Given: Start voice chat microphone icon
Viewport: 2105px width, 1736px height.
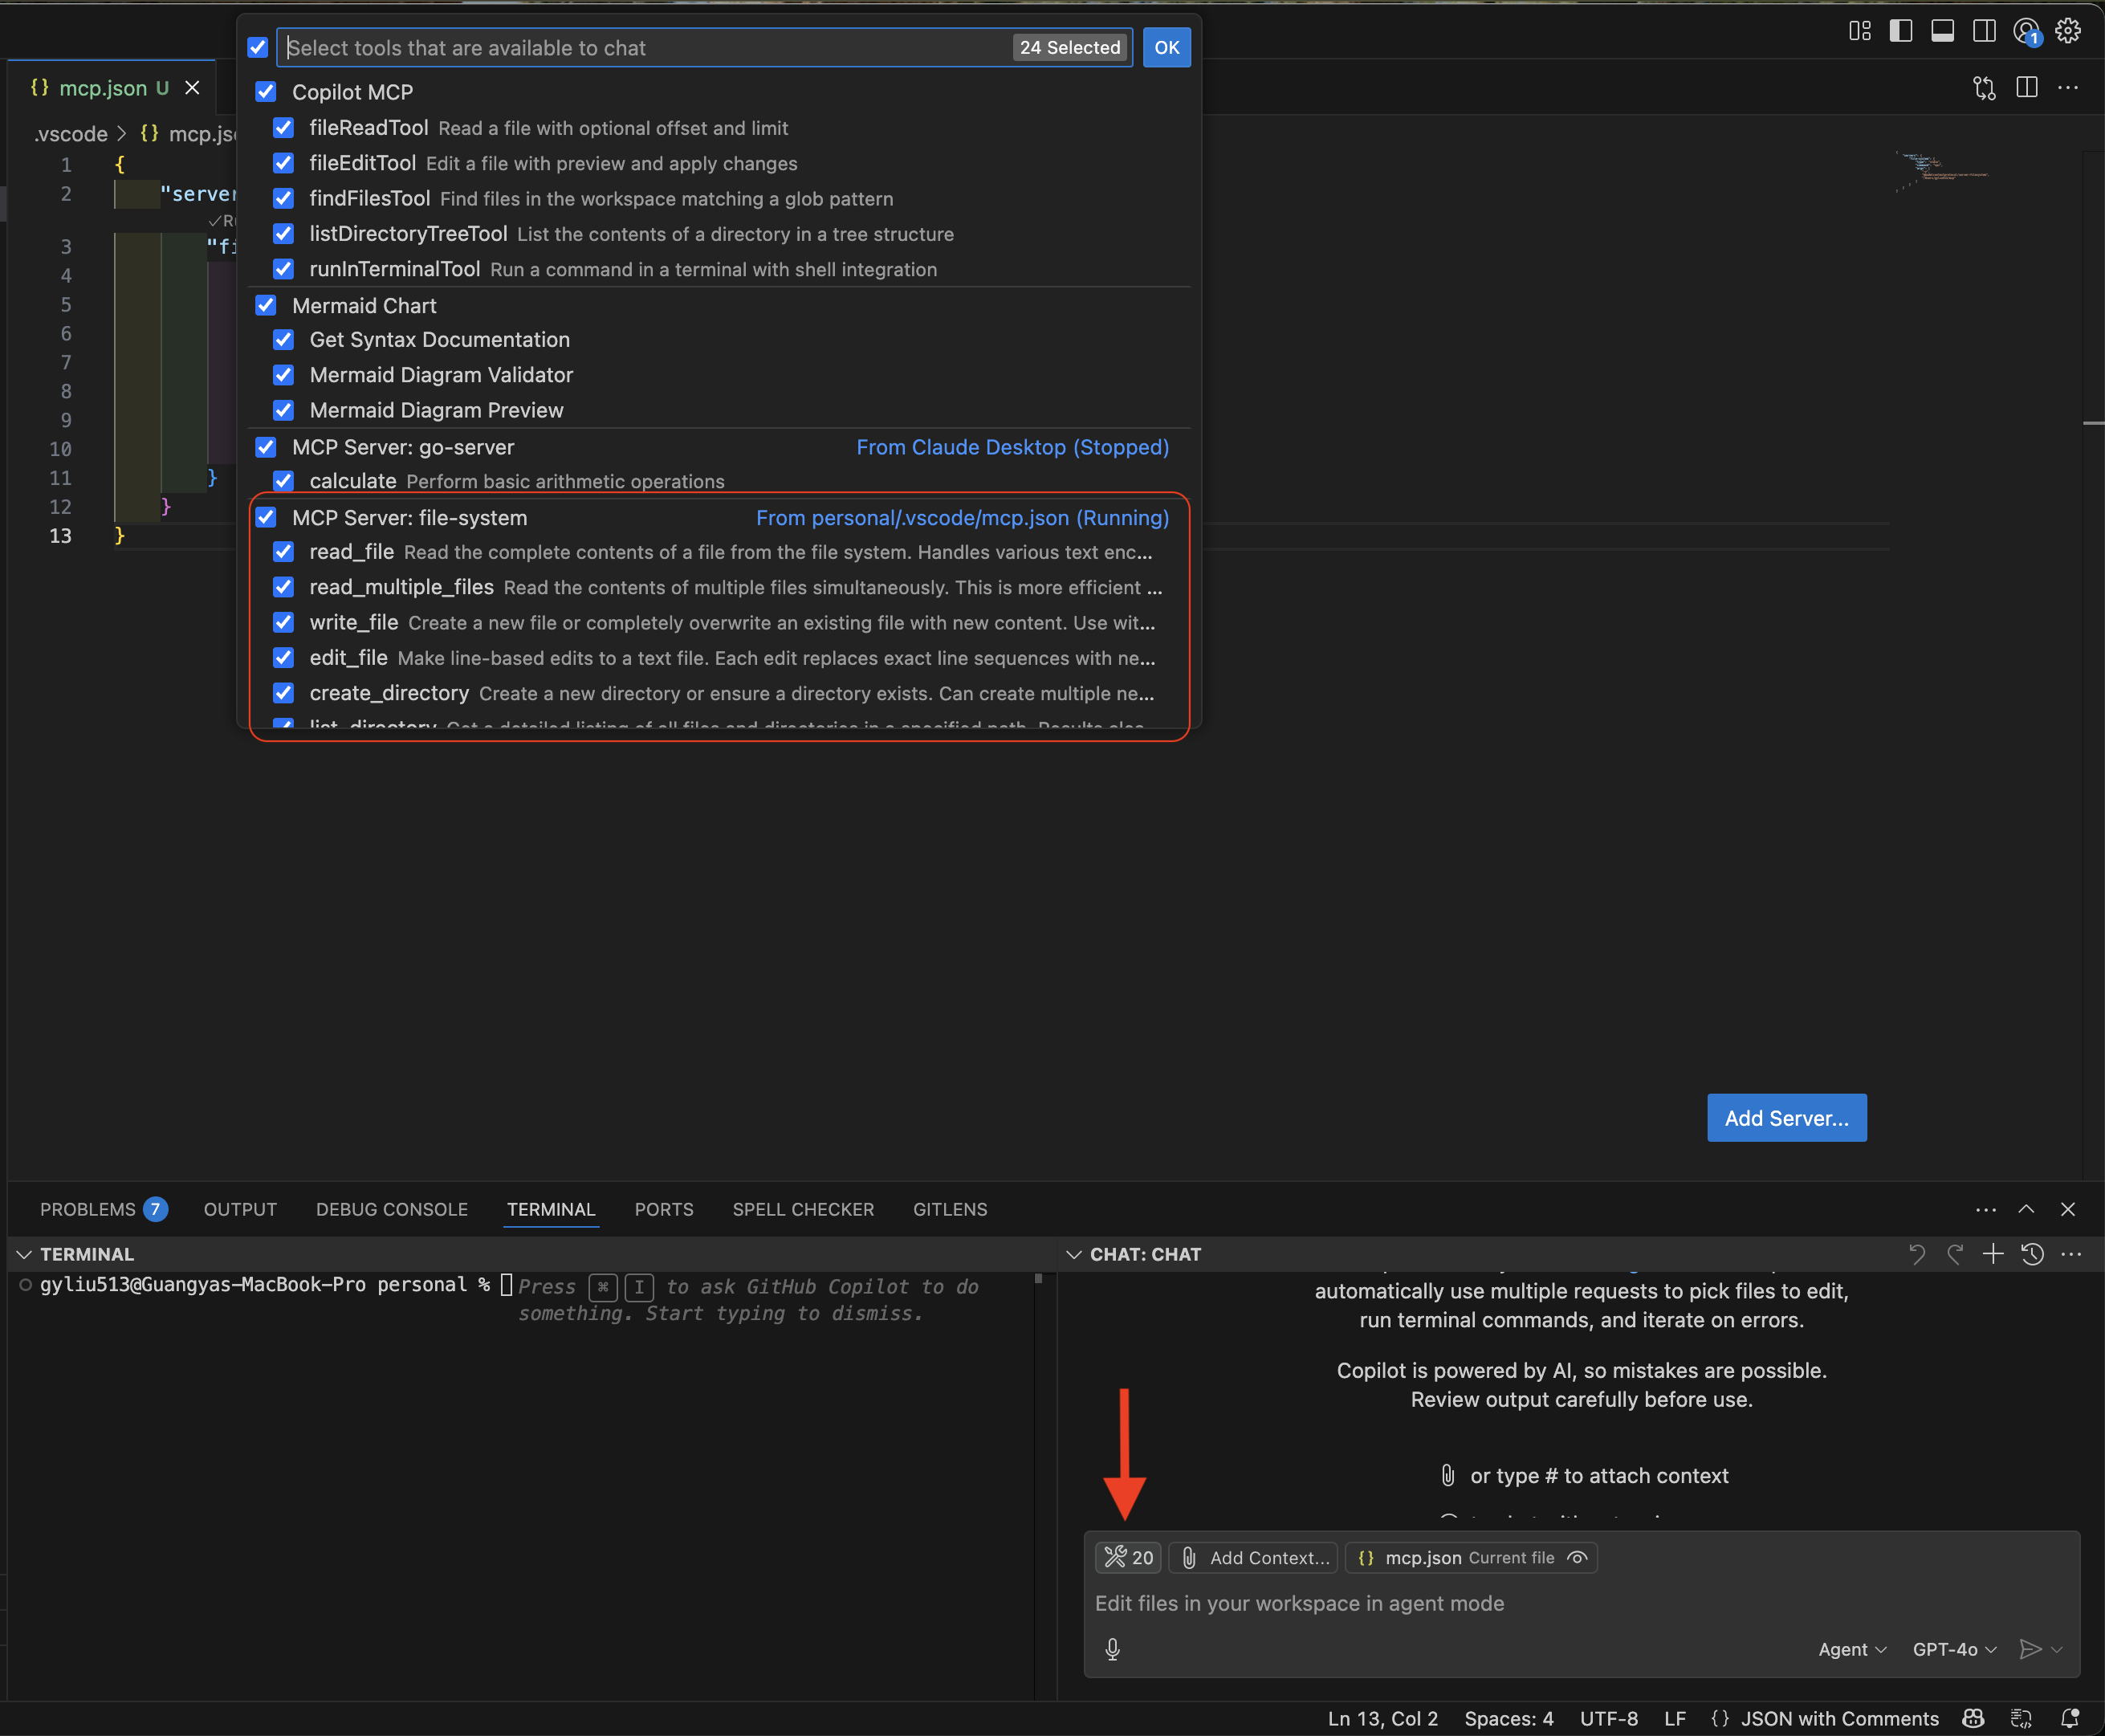Looking at the screenshot, I should tap(1113, 1649).
